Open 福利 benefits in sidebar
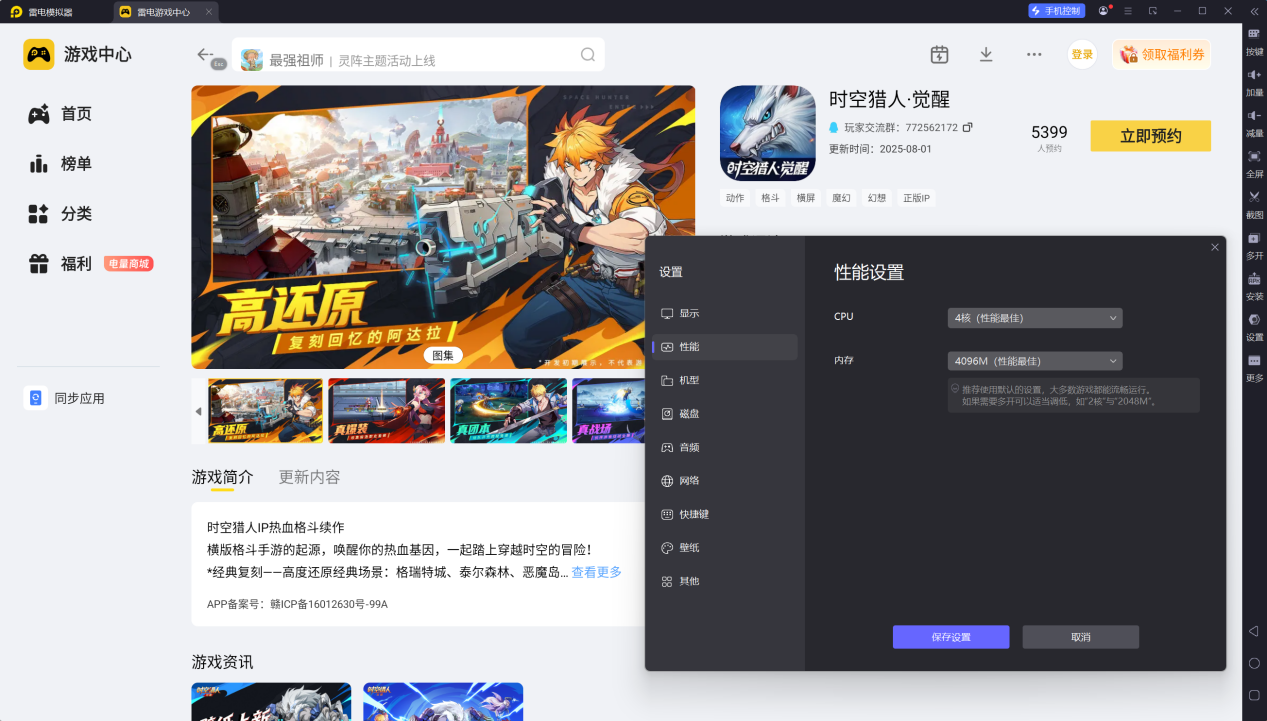Image resolution: width=1267 pixels, height=721 pixels. coord(62,264)
